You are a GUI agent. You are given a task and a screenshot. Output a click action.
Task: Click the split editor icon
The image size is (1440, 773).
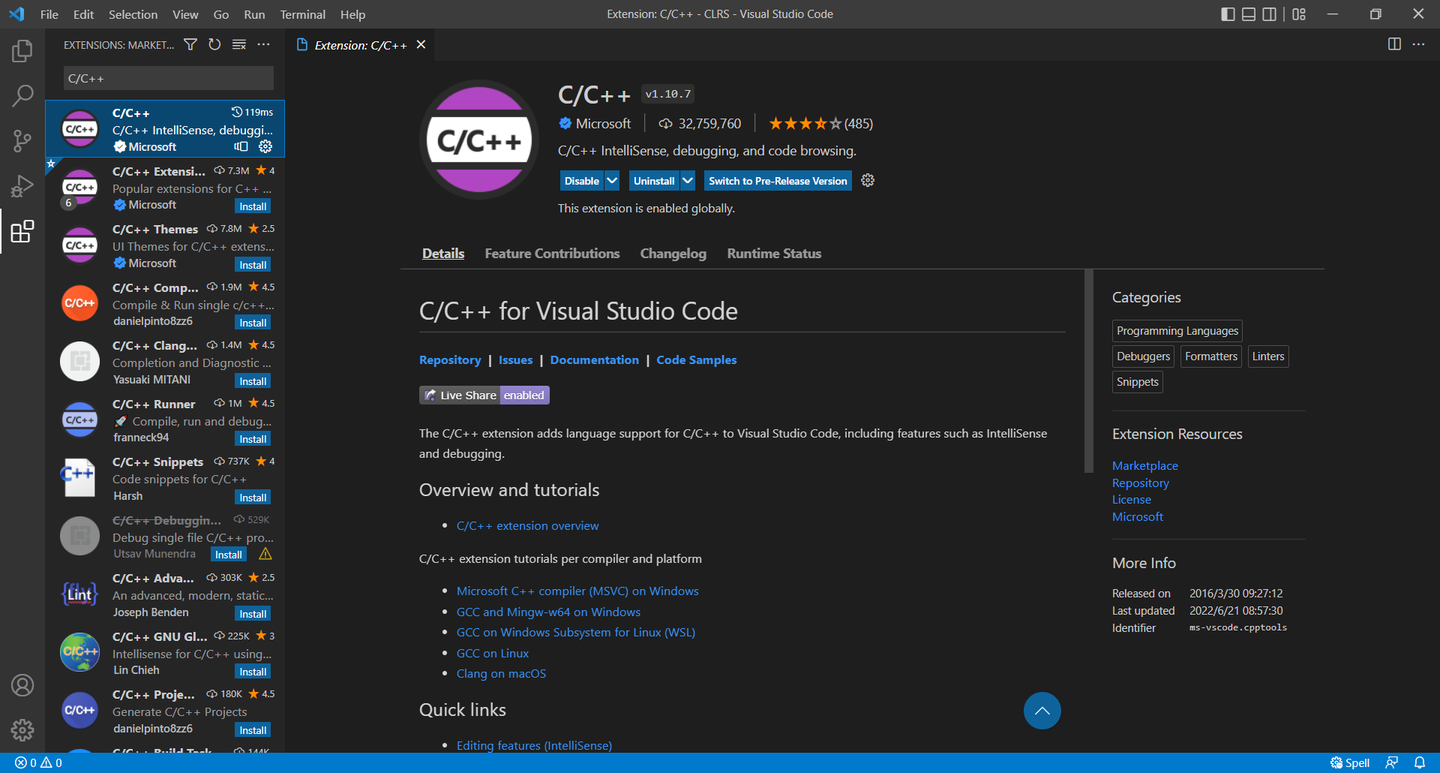[1394, 44]
